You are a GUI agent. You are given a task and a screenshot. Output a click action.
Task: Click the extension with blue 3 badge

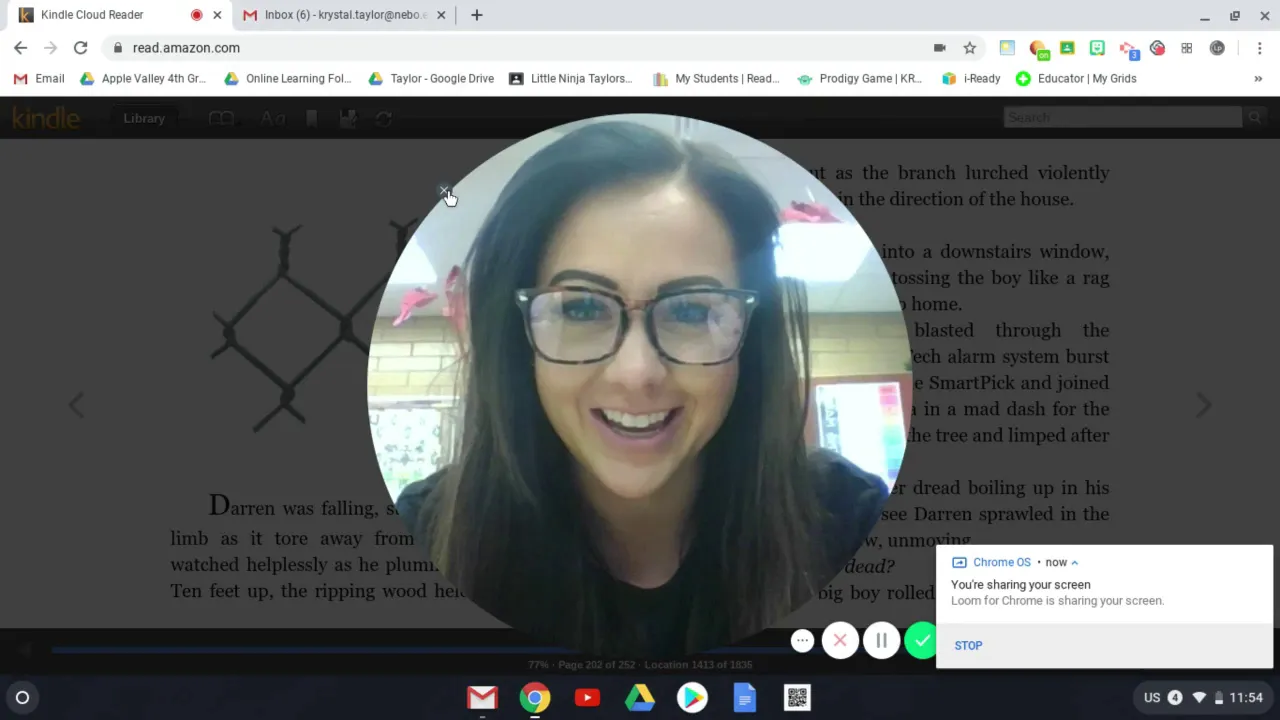tap(1128, 48)
